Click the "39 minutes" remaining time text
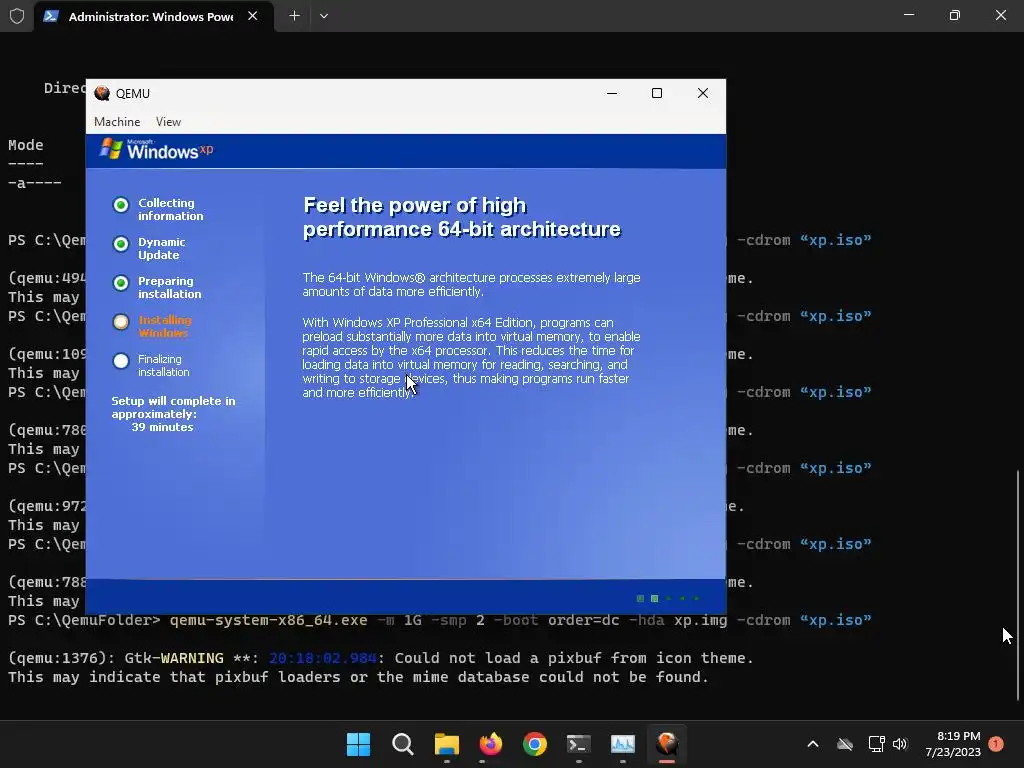The height and width of the screenshot is (768, 1024). coord(163,427)
